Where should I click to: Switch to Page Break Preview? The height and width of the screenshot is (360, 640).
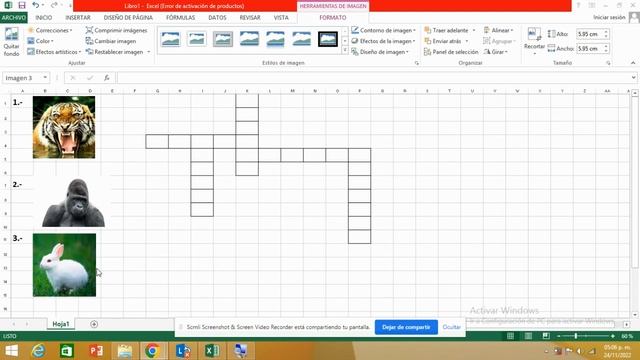[546, 336]
